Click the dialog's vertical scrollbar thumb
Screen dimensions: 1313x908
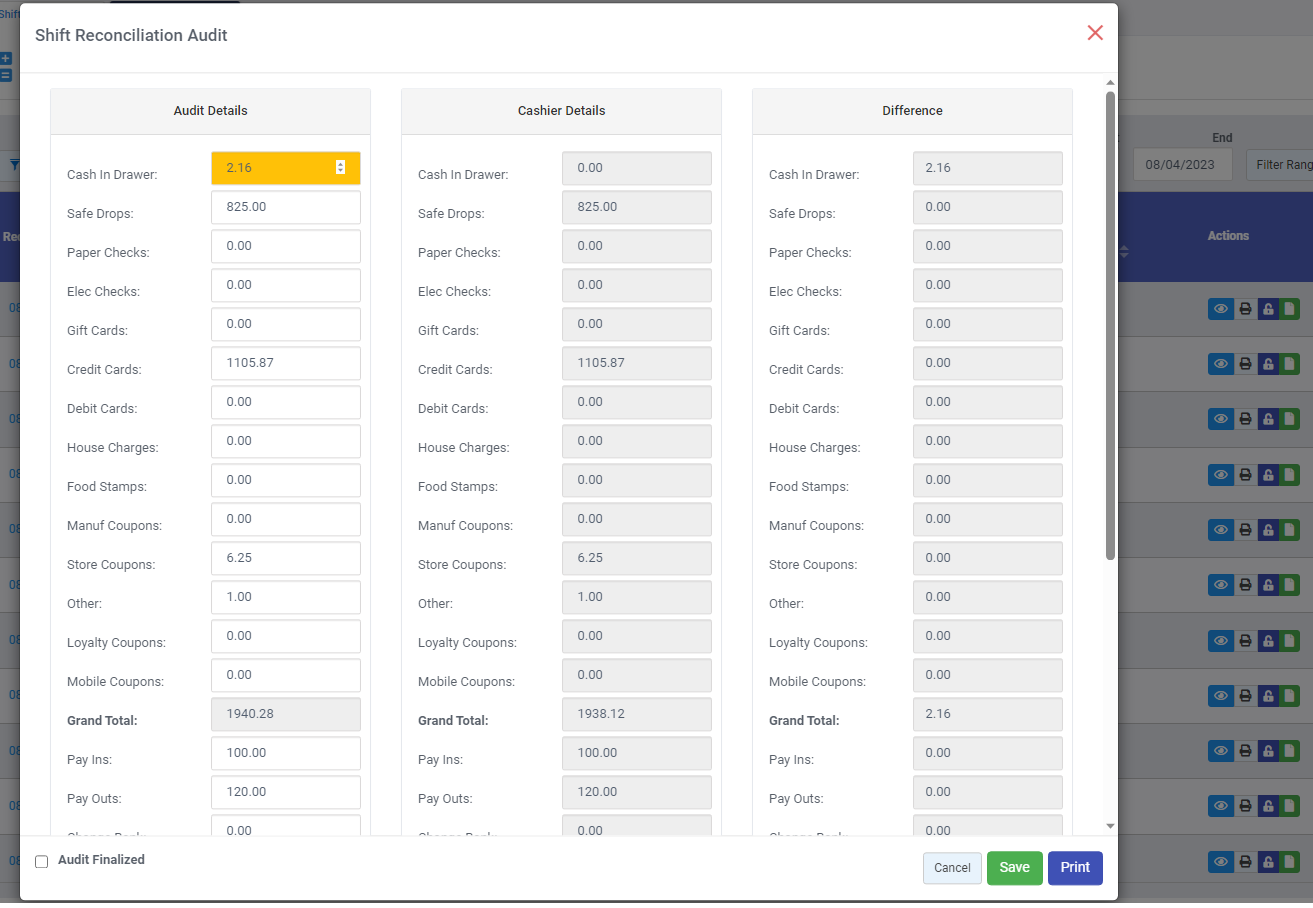[x=1110, y=325]
